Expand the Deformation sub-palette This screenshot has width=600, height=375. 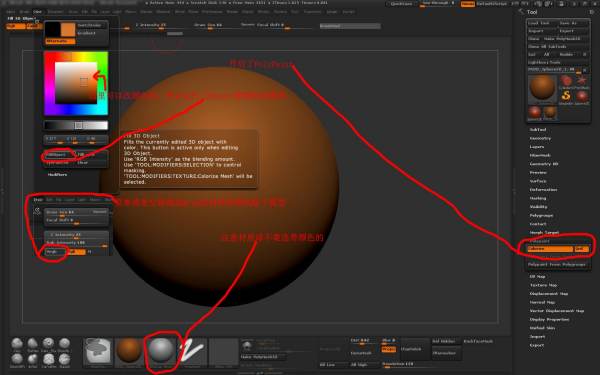click(x=543, y=190)
